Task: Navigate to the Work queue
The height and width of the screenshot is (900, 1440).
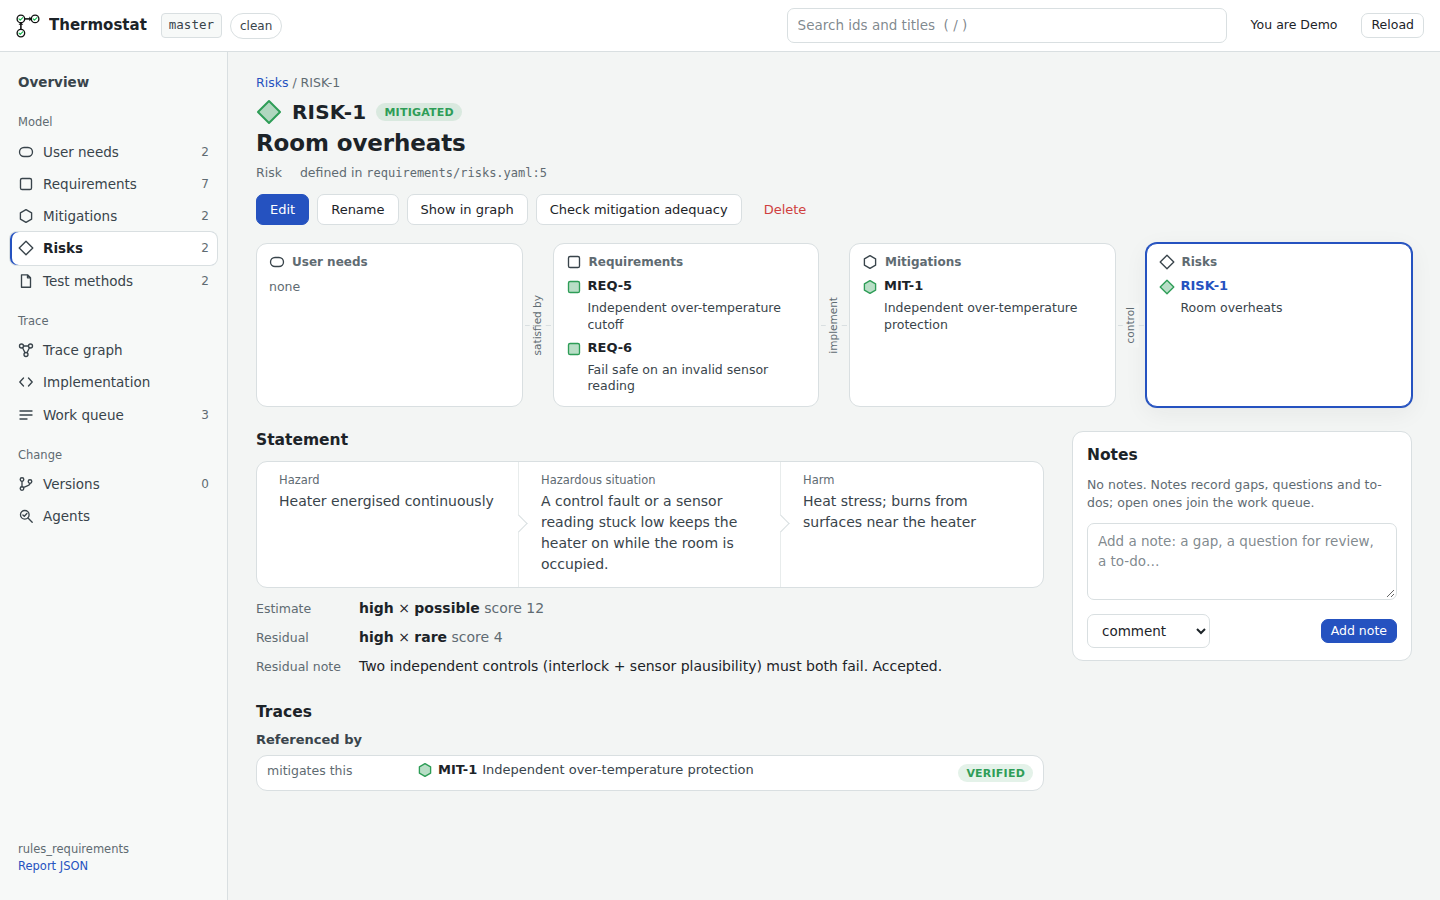Action: [114, 415]
